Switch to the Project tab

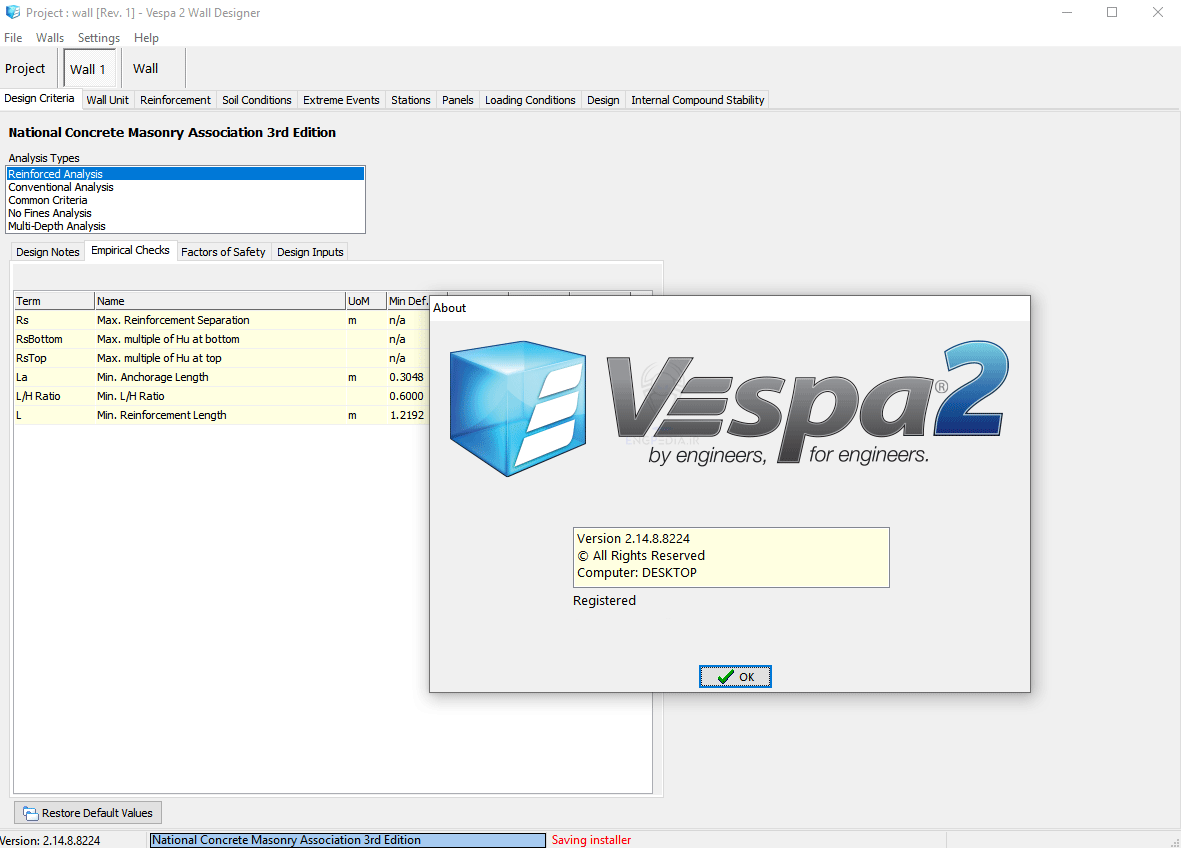pyautogui.click(x=25, y=69)
